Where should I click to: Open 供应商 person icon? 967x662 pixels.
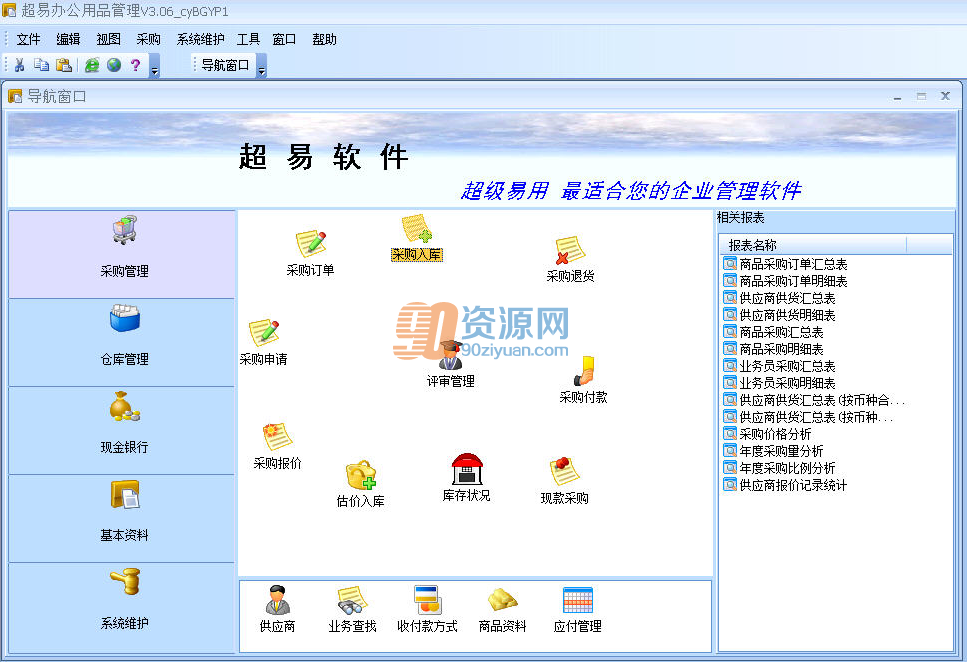(278, 600)
